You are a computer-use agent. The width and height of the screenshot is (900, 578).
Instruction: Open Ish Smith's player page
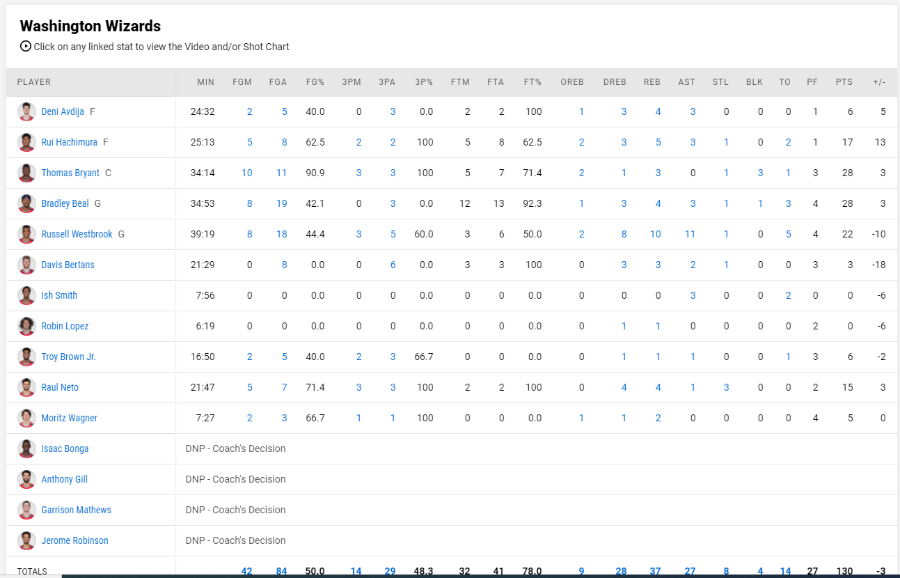[59, 295]
